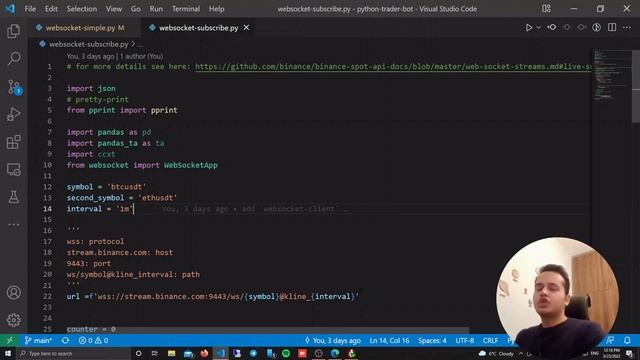The height and width of the screenshot is (360, 640).
Task: Synchronize changes icon in status bar
Action: 65,340
